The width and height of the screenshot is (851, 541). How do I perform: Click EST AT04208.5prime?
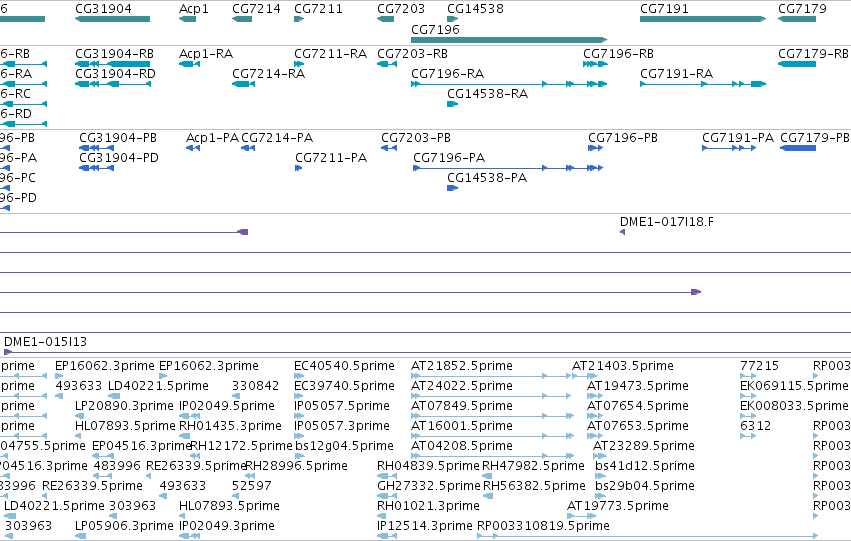coord(462,445)
